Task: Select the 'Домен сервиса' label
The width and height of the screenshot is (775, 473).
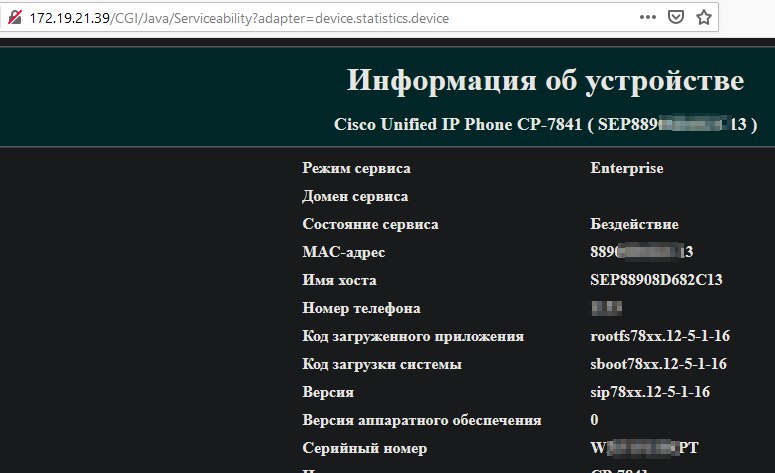Action: tap(355, 197)
